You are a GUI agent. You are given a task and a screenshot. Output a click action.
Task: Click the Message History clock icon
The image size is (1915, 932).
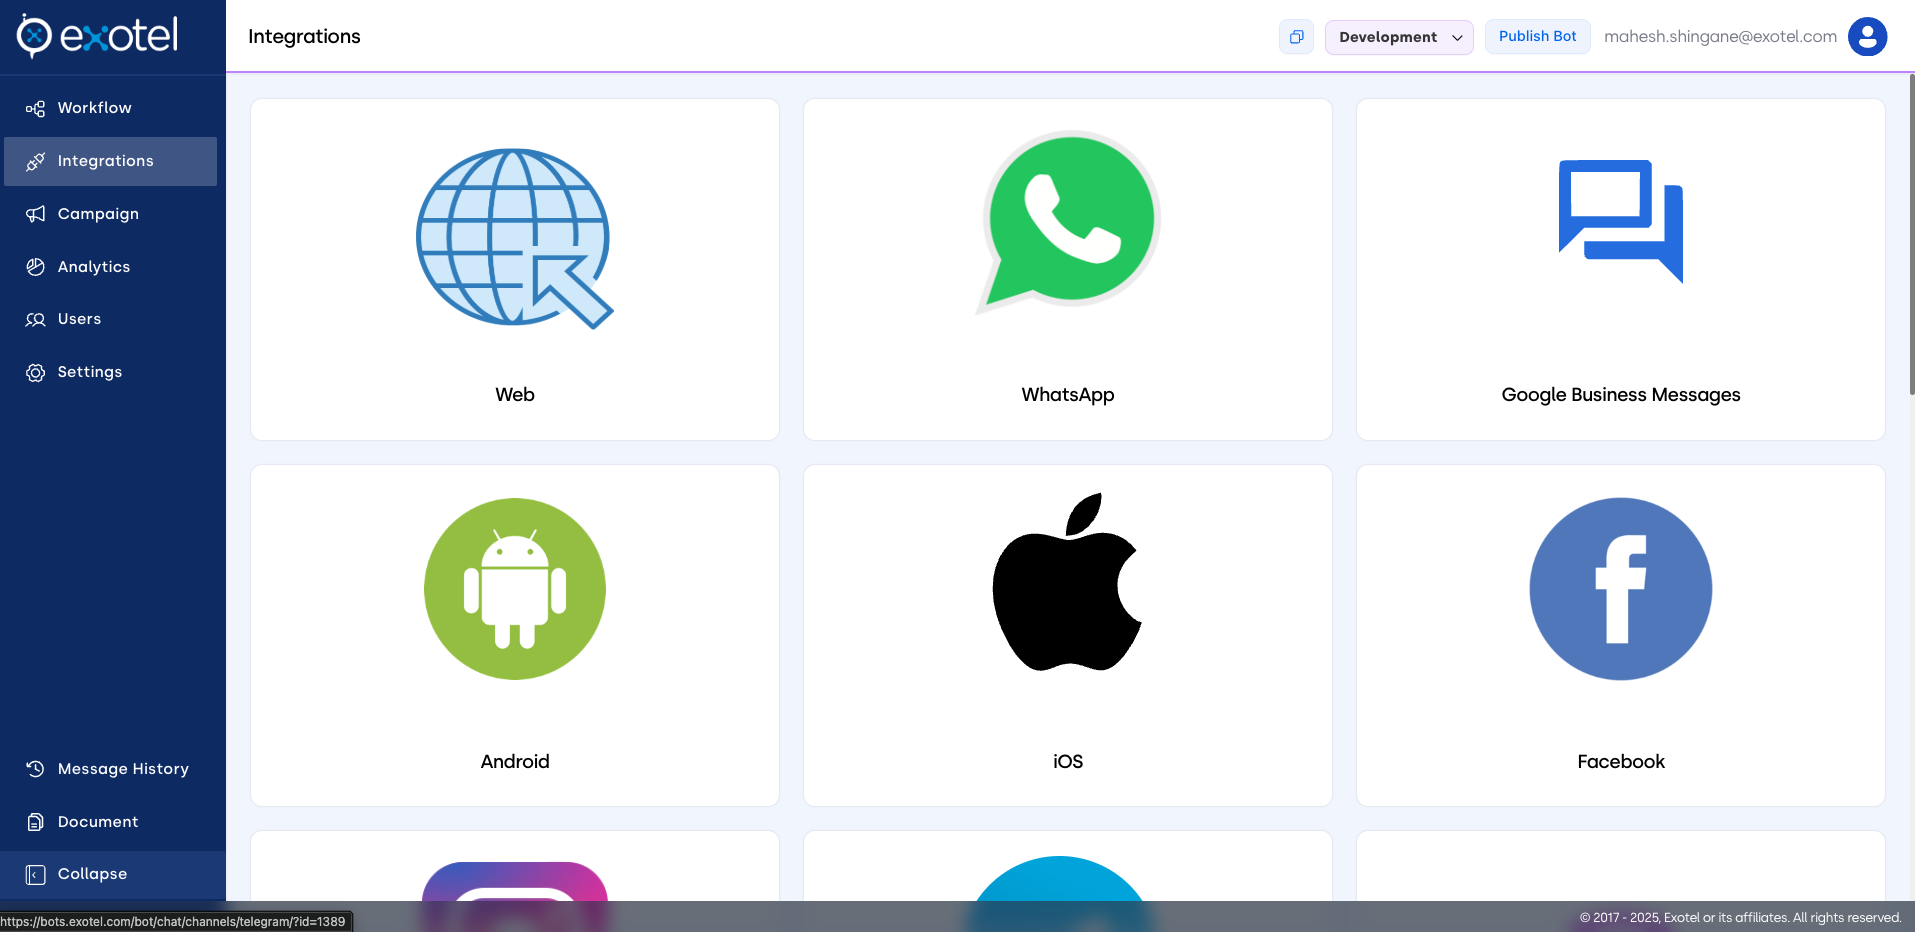coord(35,769)
